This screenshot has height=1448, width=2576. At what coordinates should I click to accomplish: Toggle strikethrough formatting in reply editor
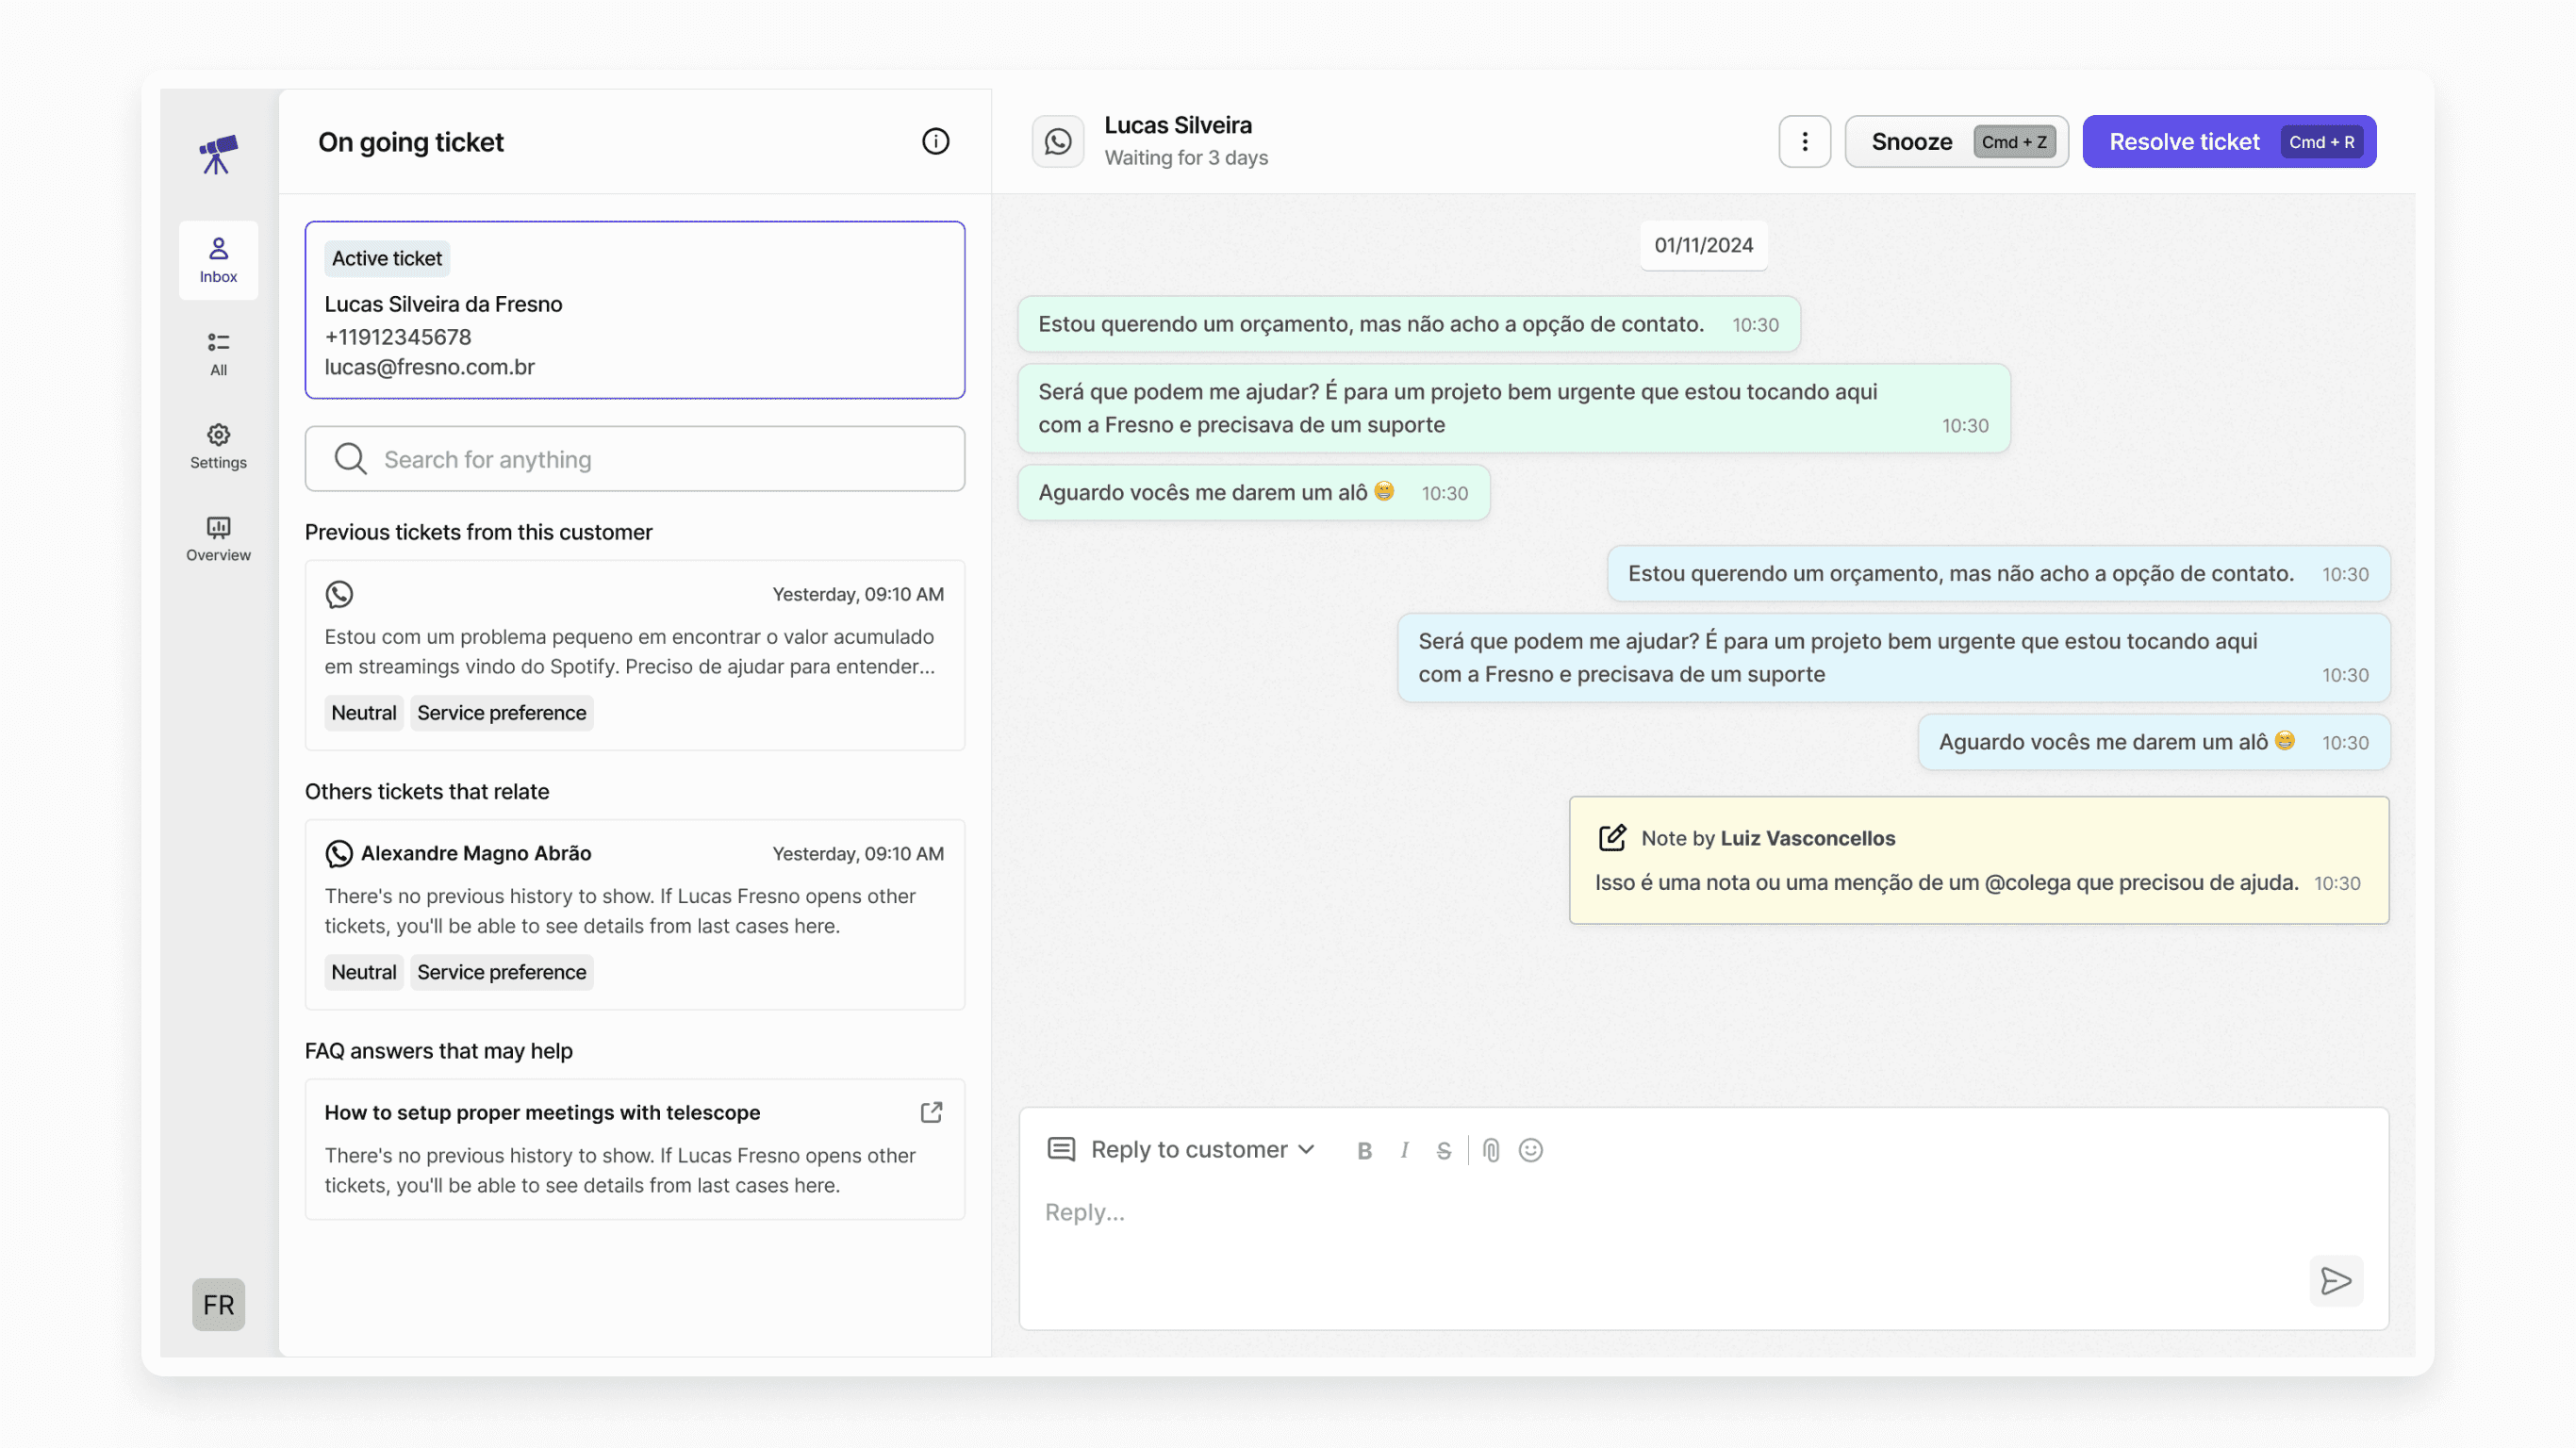click(x=1443, y=1150)
